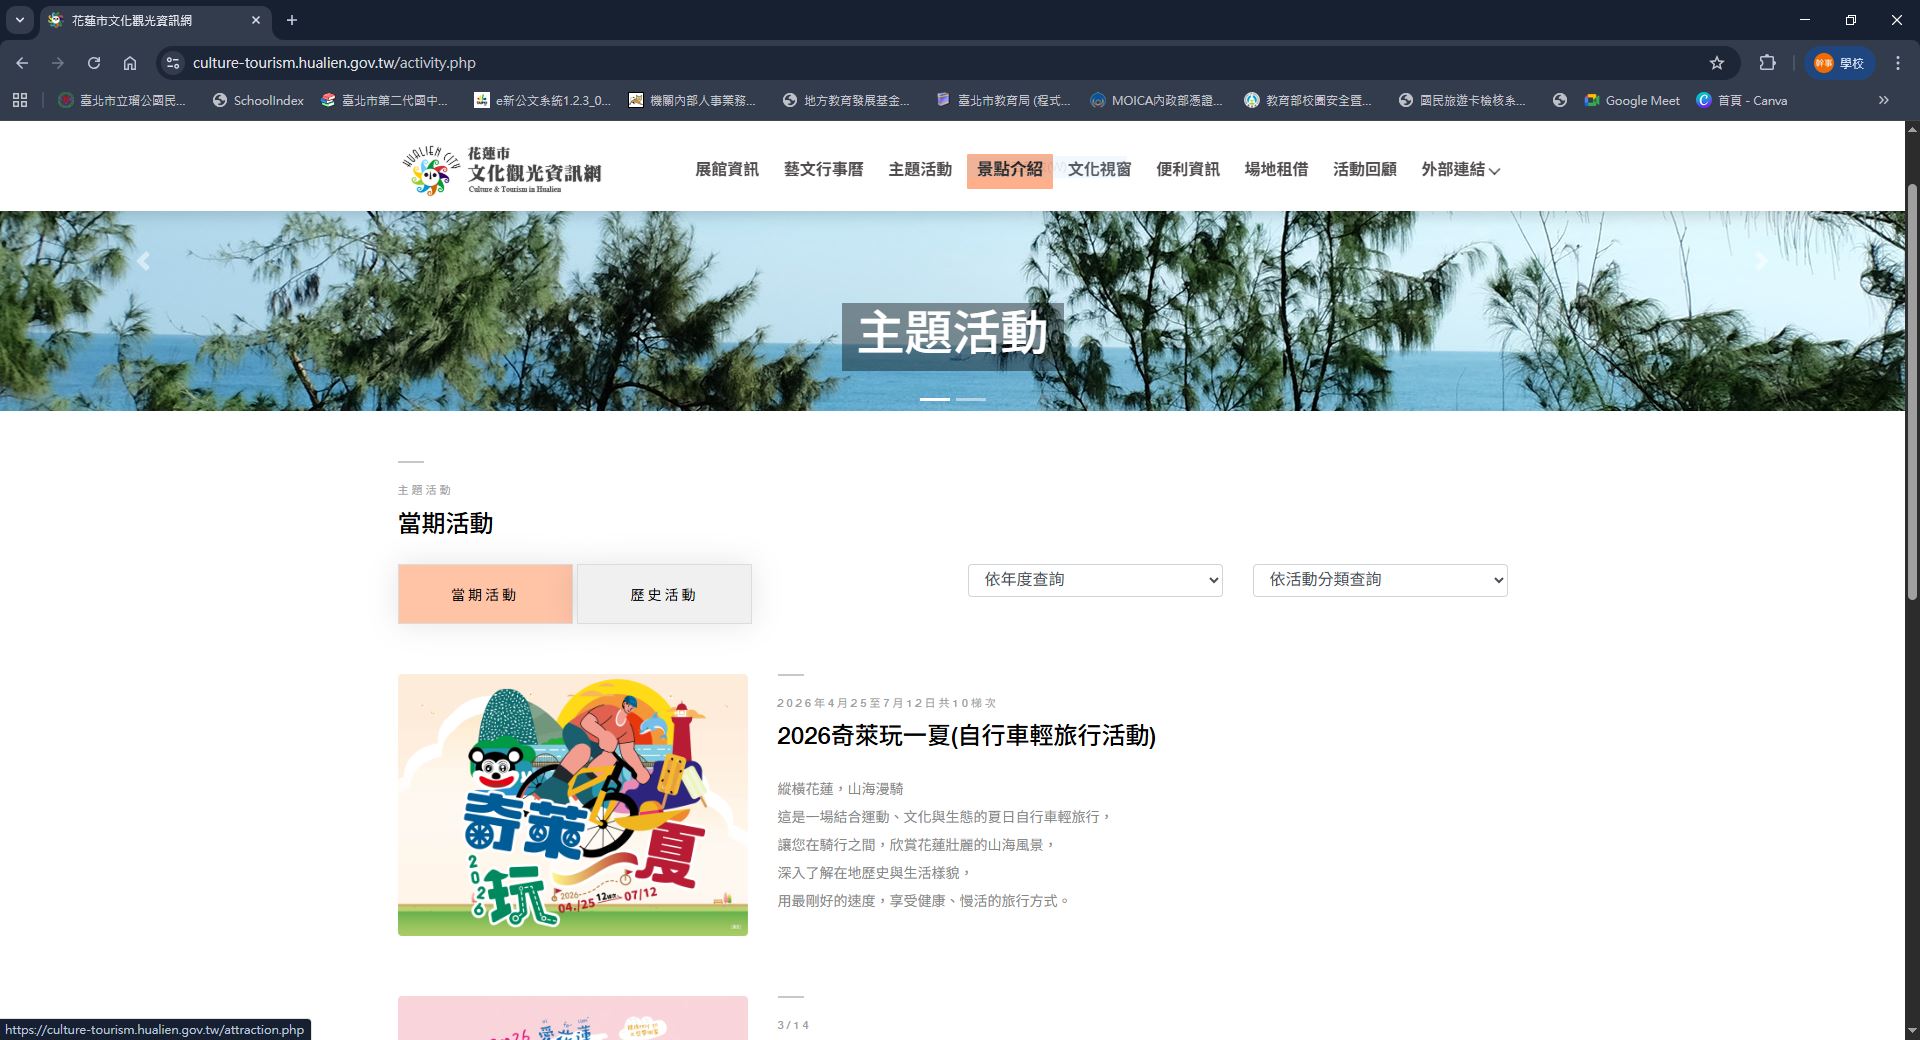Switch to 歷史活動 listing
This screenshot has width=1920, height=1040.
click(663, 593)
